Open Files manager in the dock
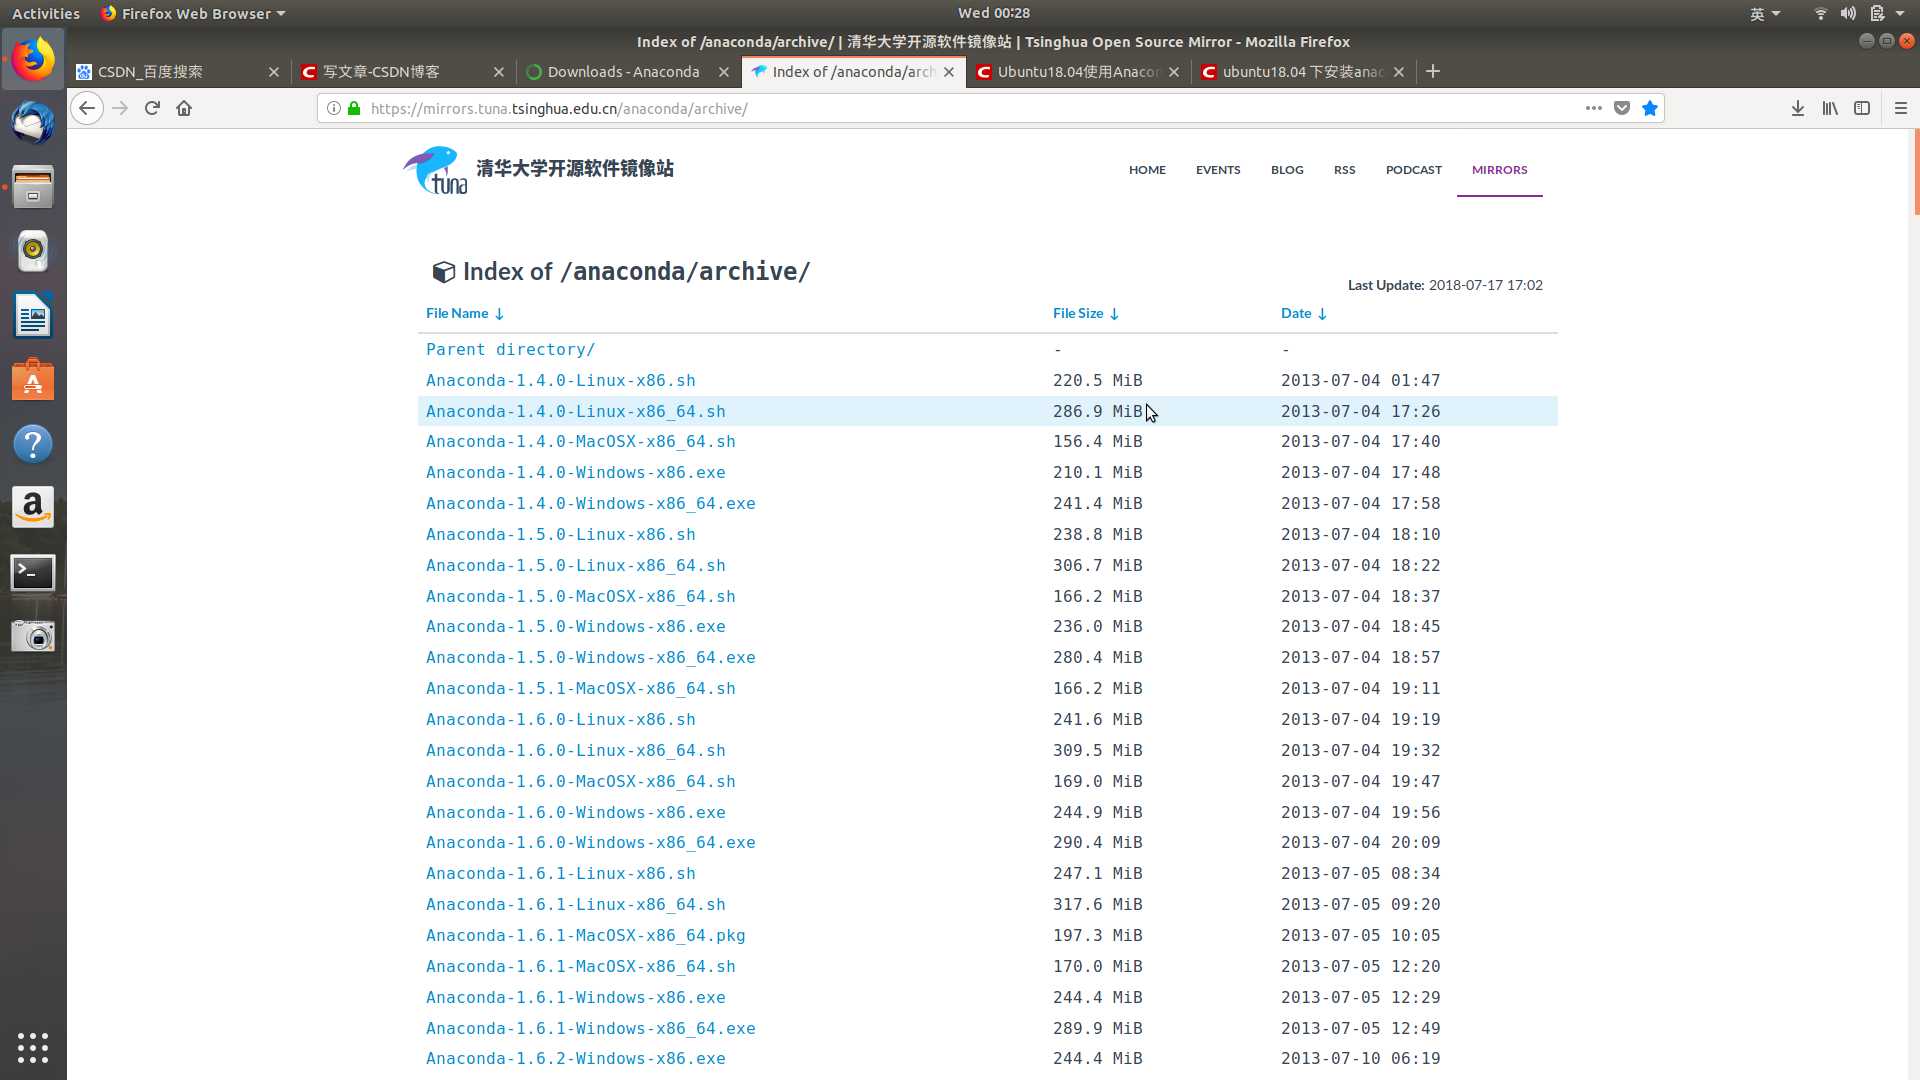This screenshot has width=1920, height=1080. [33, 187]
